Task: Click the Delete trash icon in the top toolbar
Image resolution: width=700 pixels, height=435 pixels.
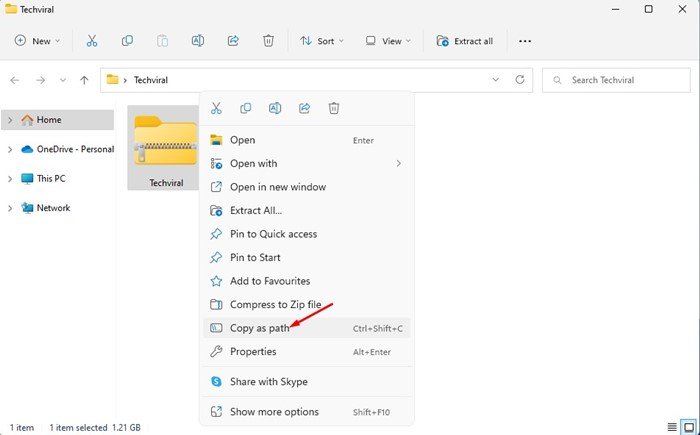Action: 268,41
